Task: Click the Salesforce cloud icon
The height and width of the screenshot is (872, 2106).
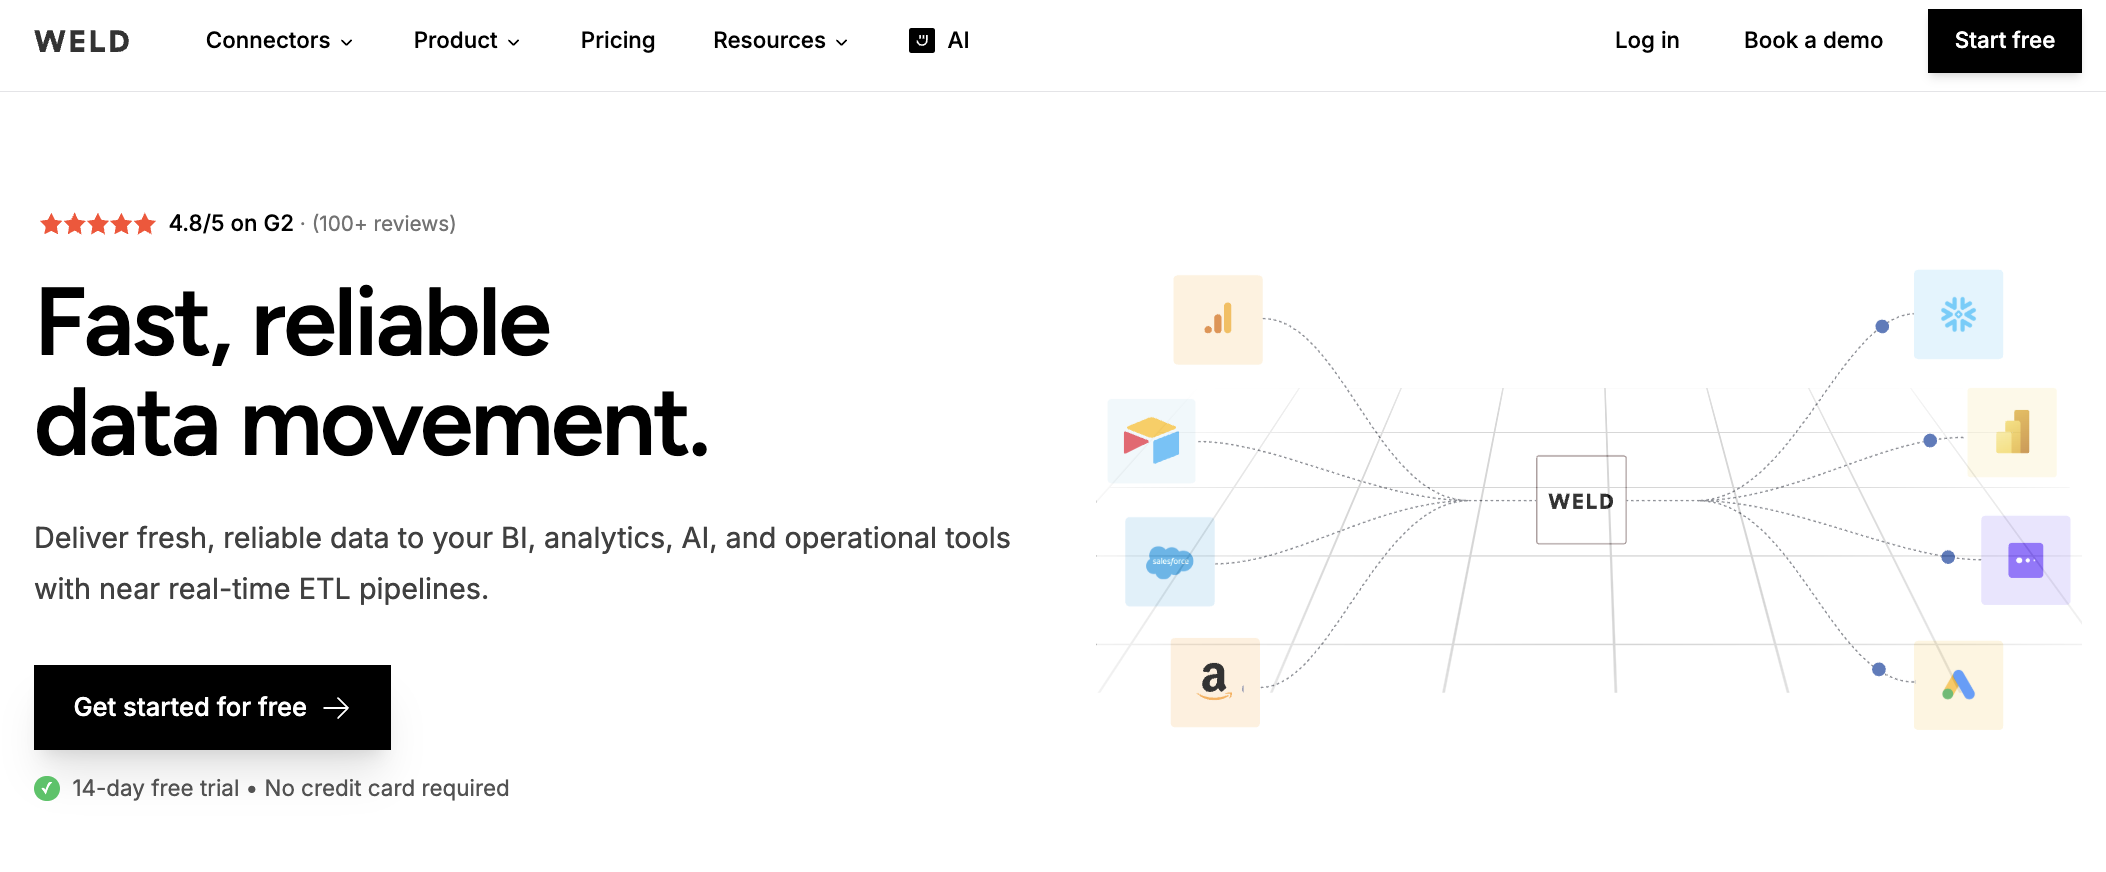Action: pyautogui.click(x=1169, y=561)
